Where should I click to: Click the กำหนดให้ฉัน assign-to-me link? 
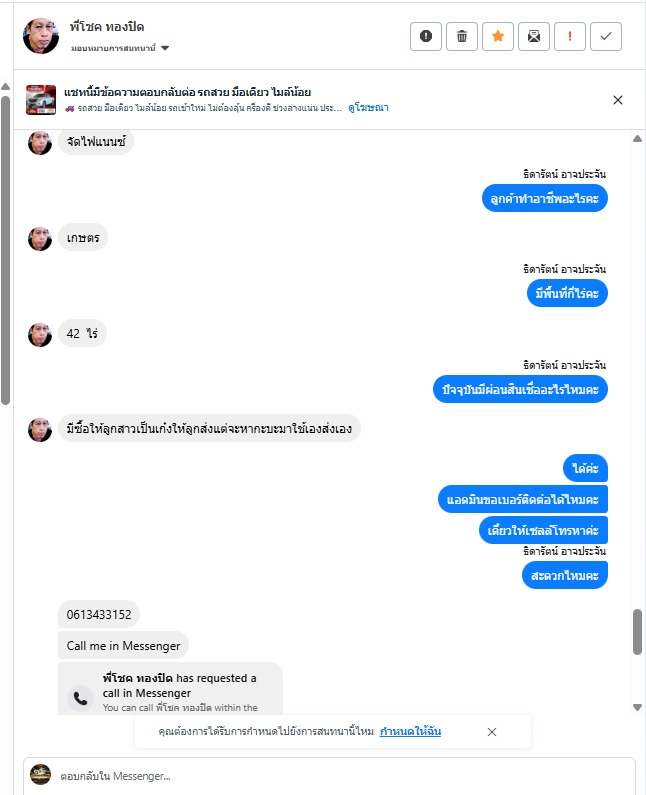(410, 731)
